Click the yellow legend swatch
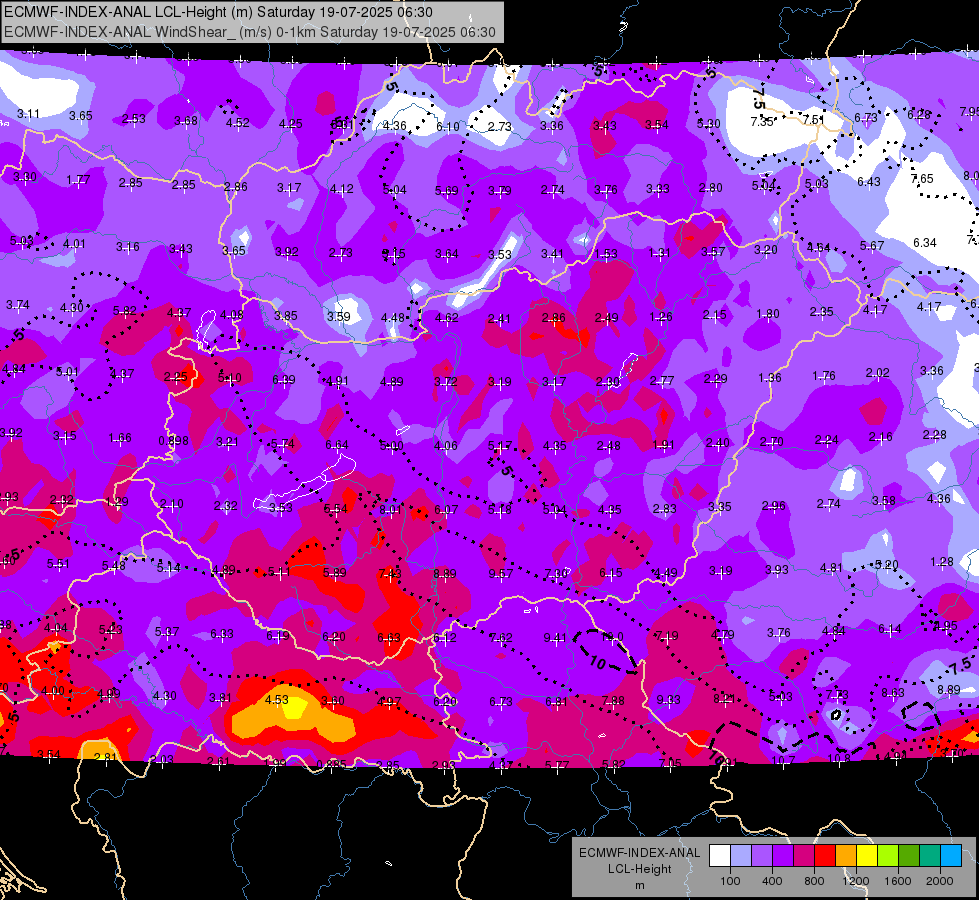Viewport: 979px width, 900px height. 867,856
